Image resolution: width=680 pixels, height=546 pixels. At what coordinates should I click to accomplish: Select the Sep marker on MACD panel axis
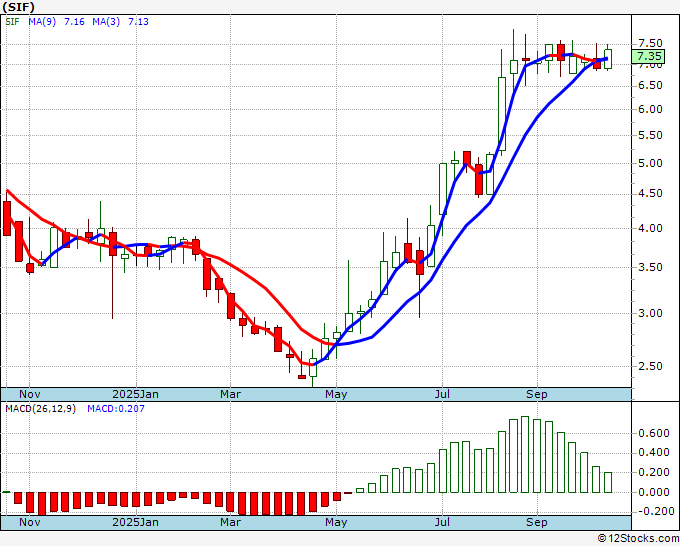(537, 522)
